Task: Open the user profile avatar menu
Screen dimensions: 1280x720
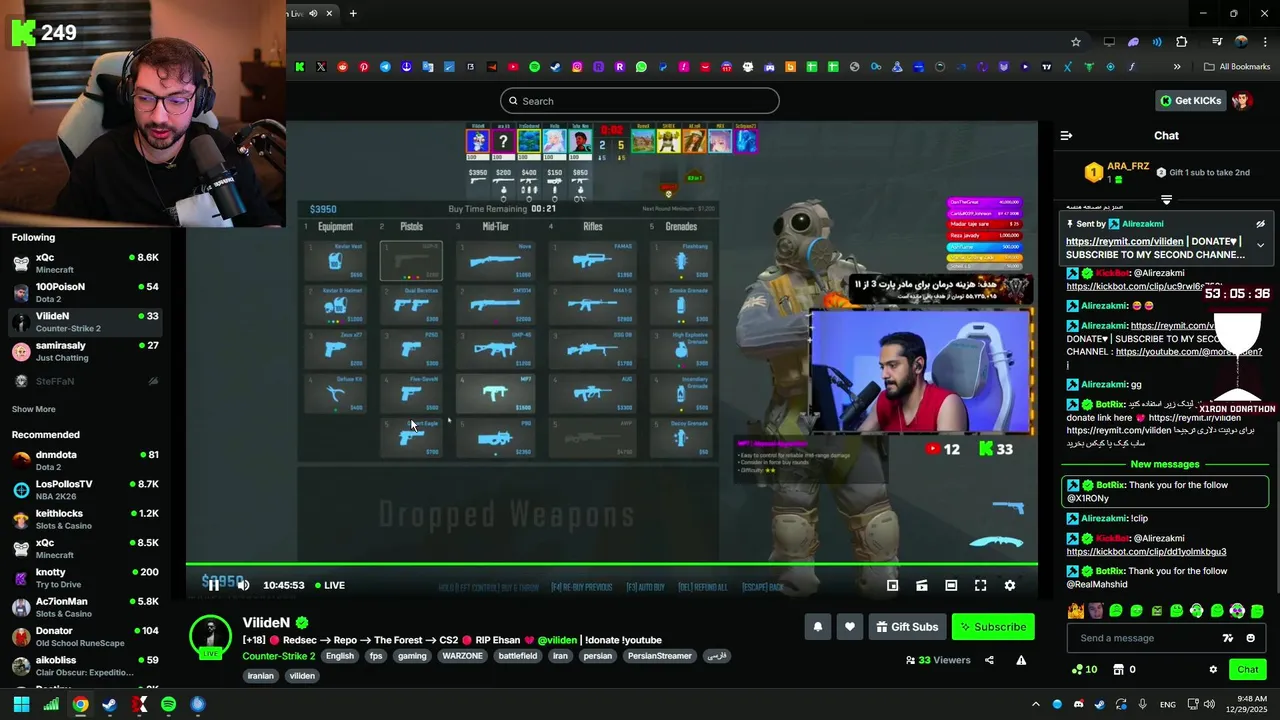Action: (1242, 101)
